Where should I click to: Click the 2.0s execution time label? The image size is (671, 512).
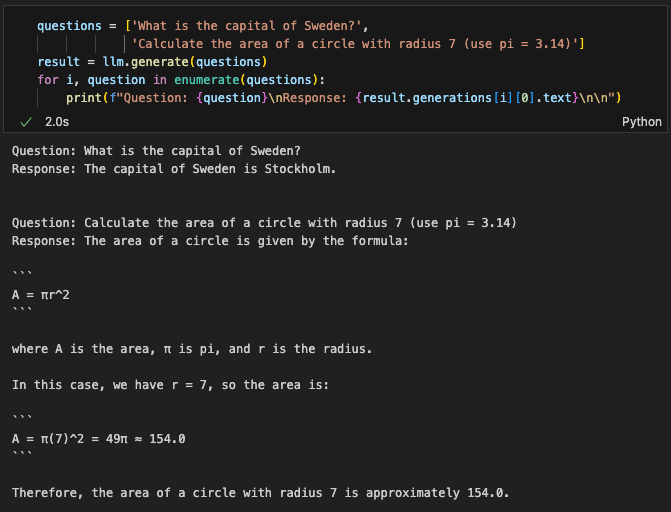[x=57, y=122]
